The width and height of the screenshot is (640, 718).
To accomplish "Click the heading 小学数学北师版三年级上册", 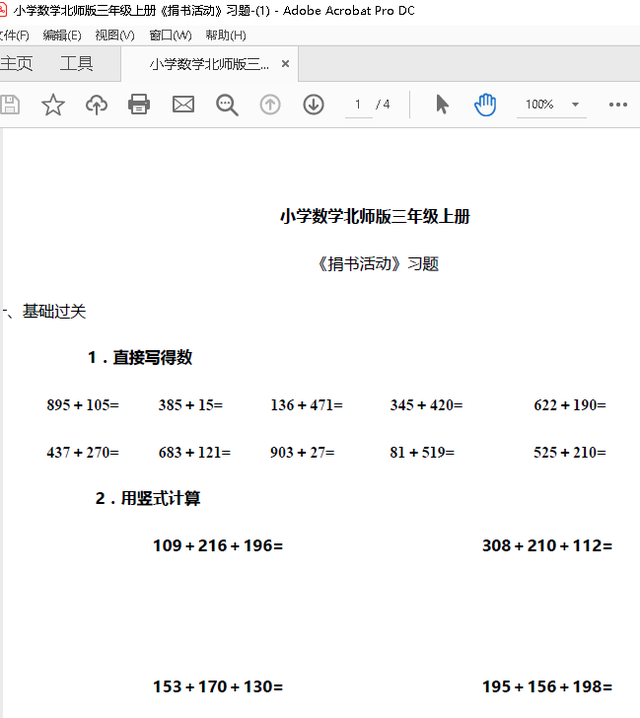I will [x=375, y=217].
